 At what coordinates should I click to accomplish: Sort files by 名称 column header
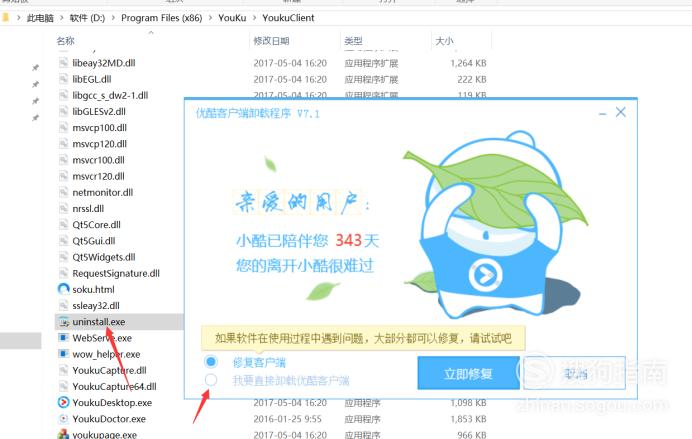65,41
